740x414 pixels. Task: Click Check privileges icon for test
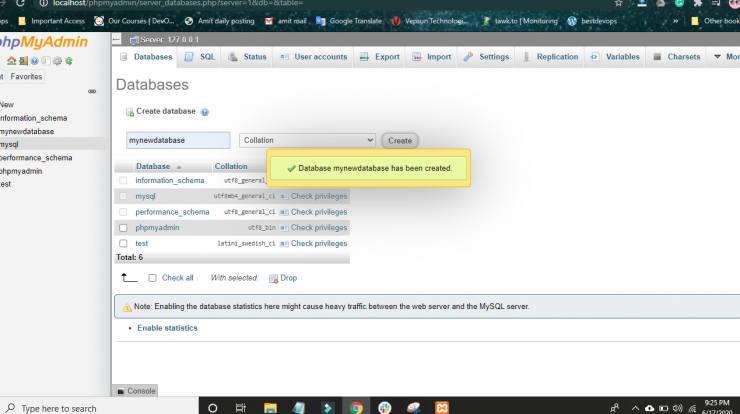(284, 244)
